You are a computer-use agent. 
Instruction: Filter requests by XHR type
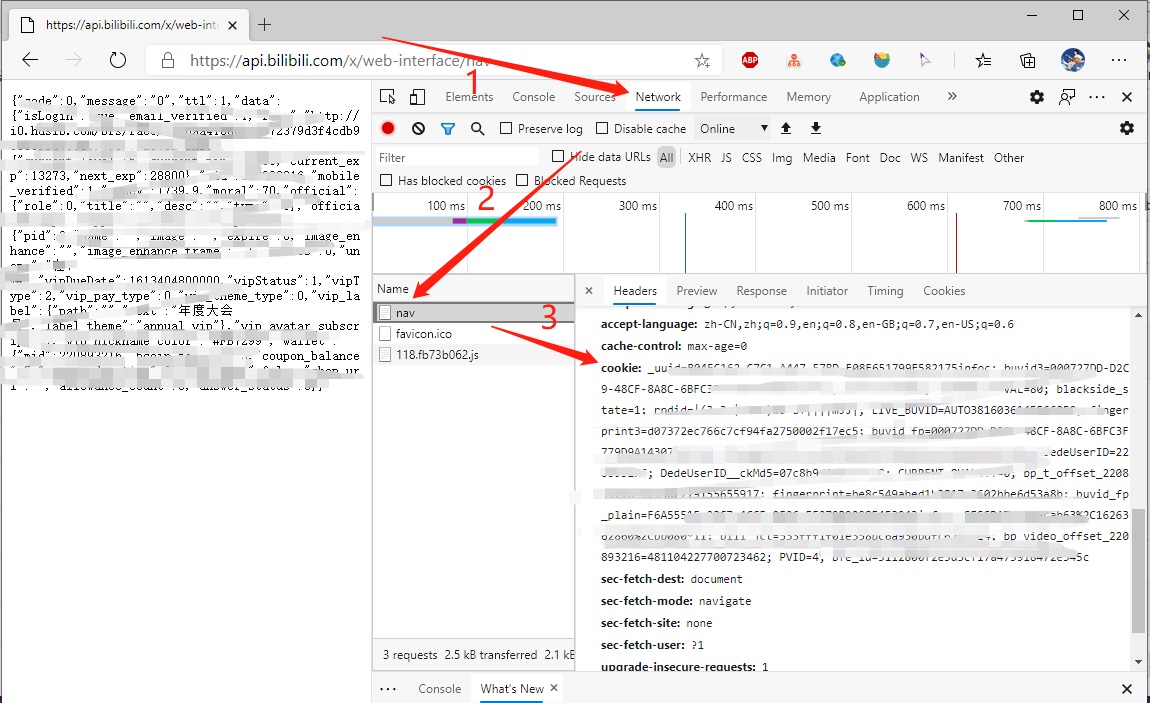click(699, 157)
